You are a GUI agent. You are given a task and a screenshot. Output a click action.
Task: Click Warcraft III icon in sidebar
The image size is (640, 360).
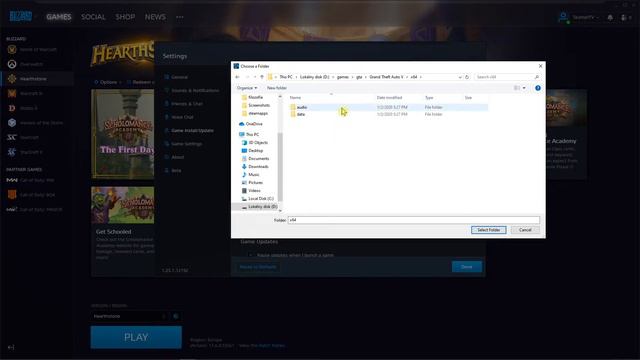[12, 93]
